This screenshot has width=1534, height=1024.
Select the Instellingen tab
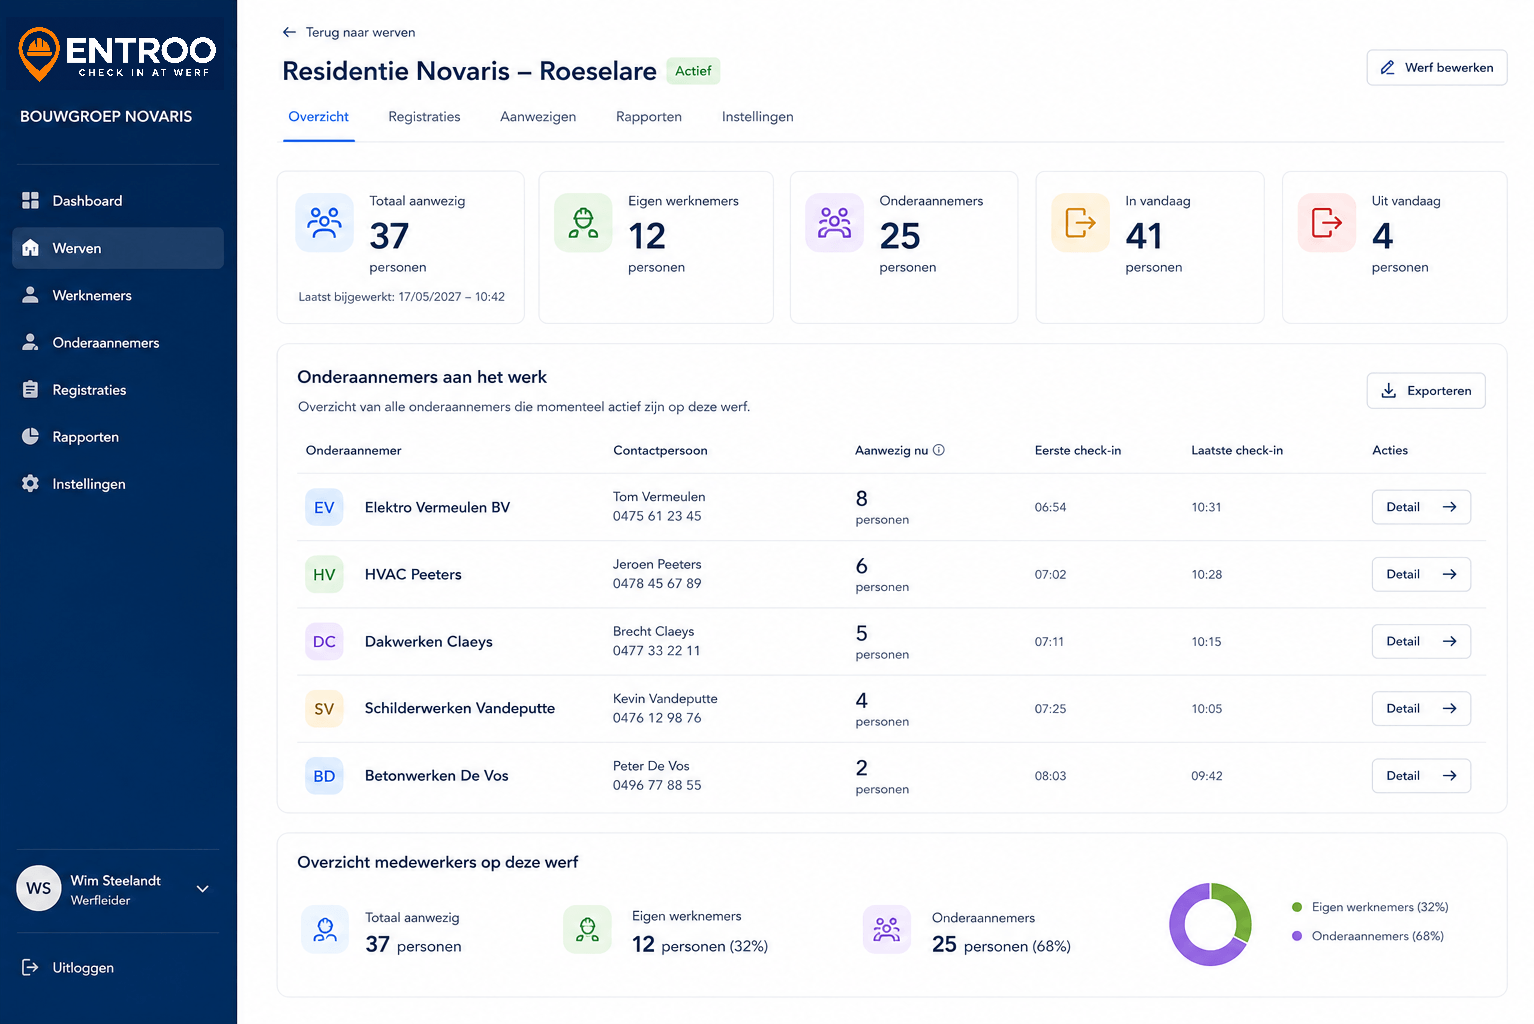coord(758,117)
